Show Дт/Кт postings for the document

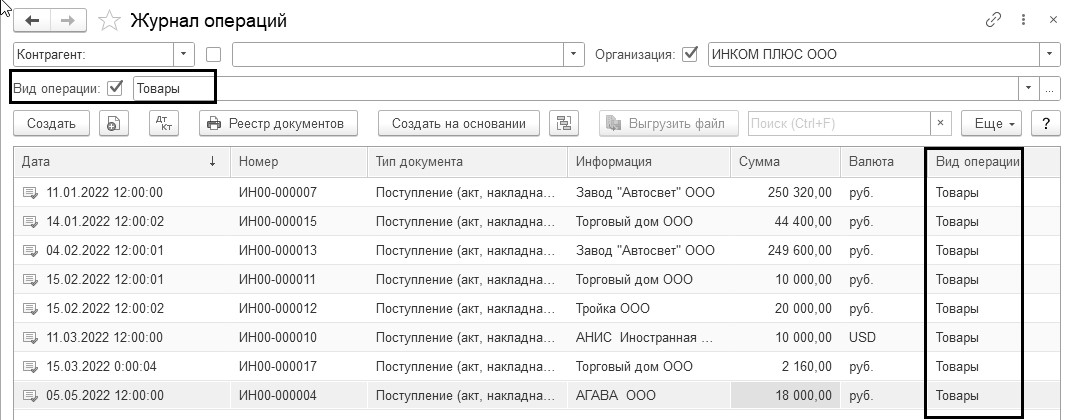163,123
